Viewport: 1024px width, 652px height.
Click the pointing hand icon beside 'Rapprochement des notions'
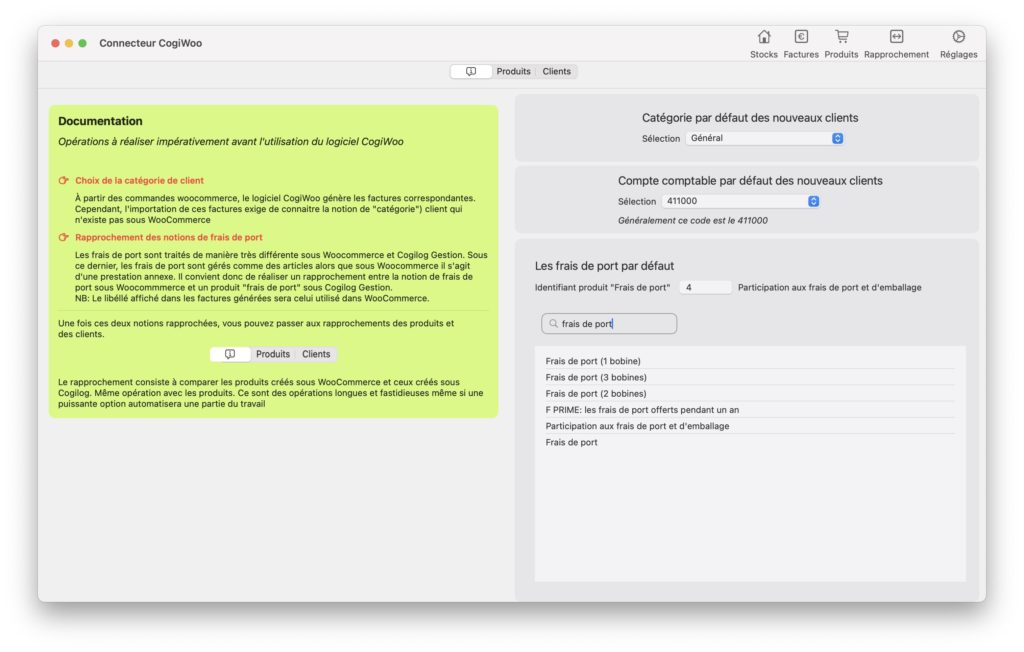point(63,237)
